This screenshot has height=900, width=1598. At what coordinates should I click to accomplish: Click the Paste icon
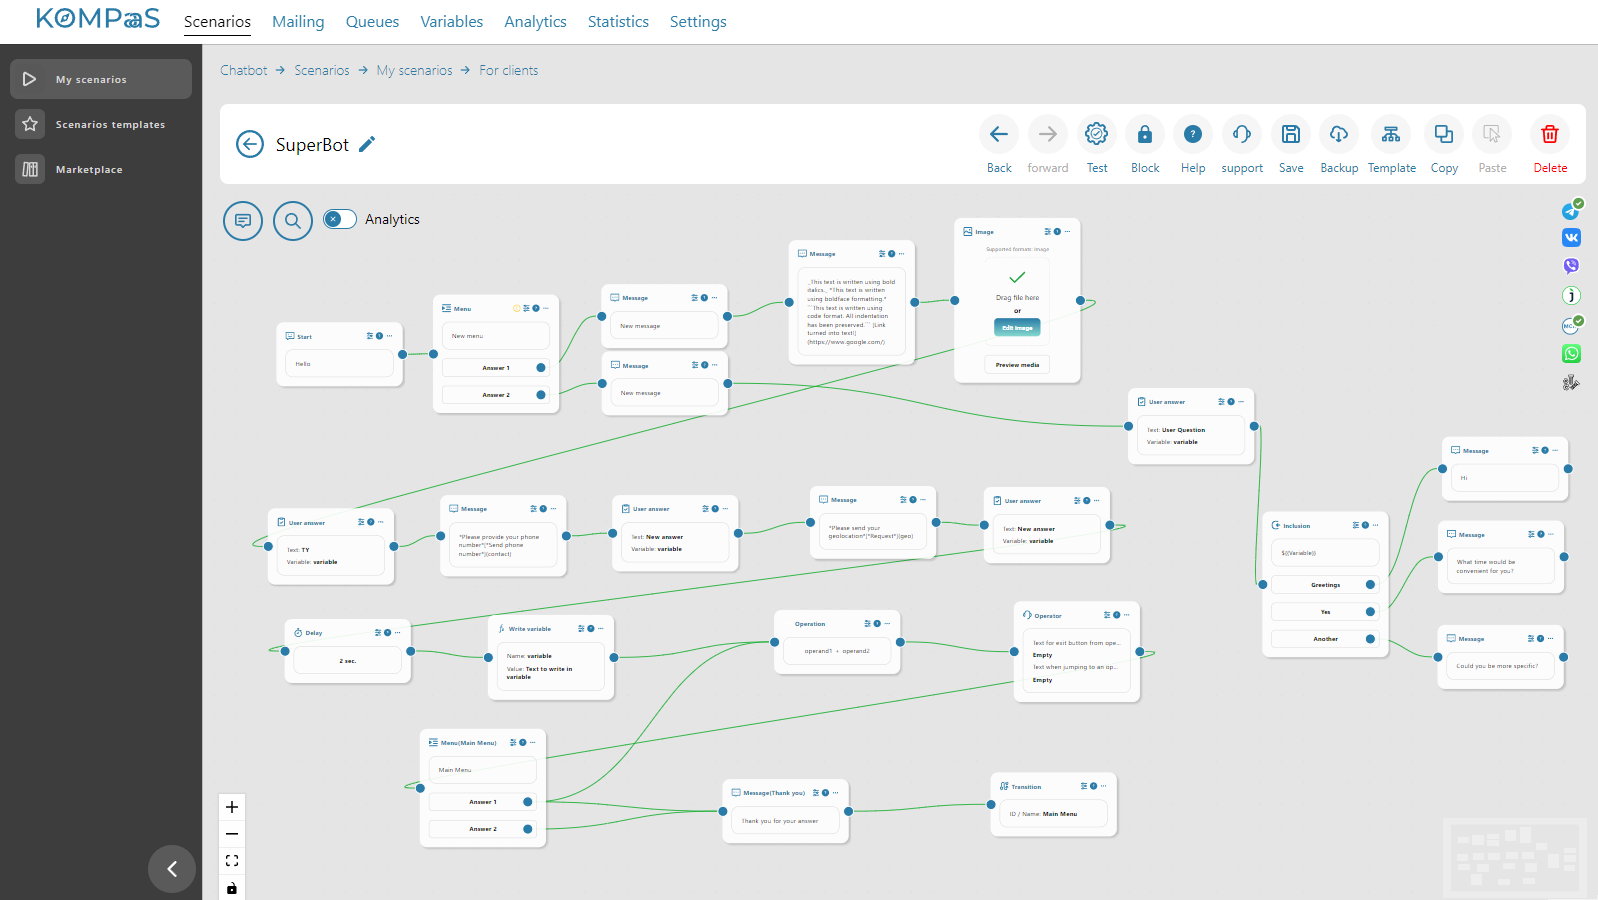[x=1492, y=134]
